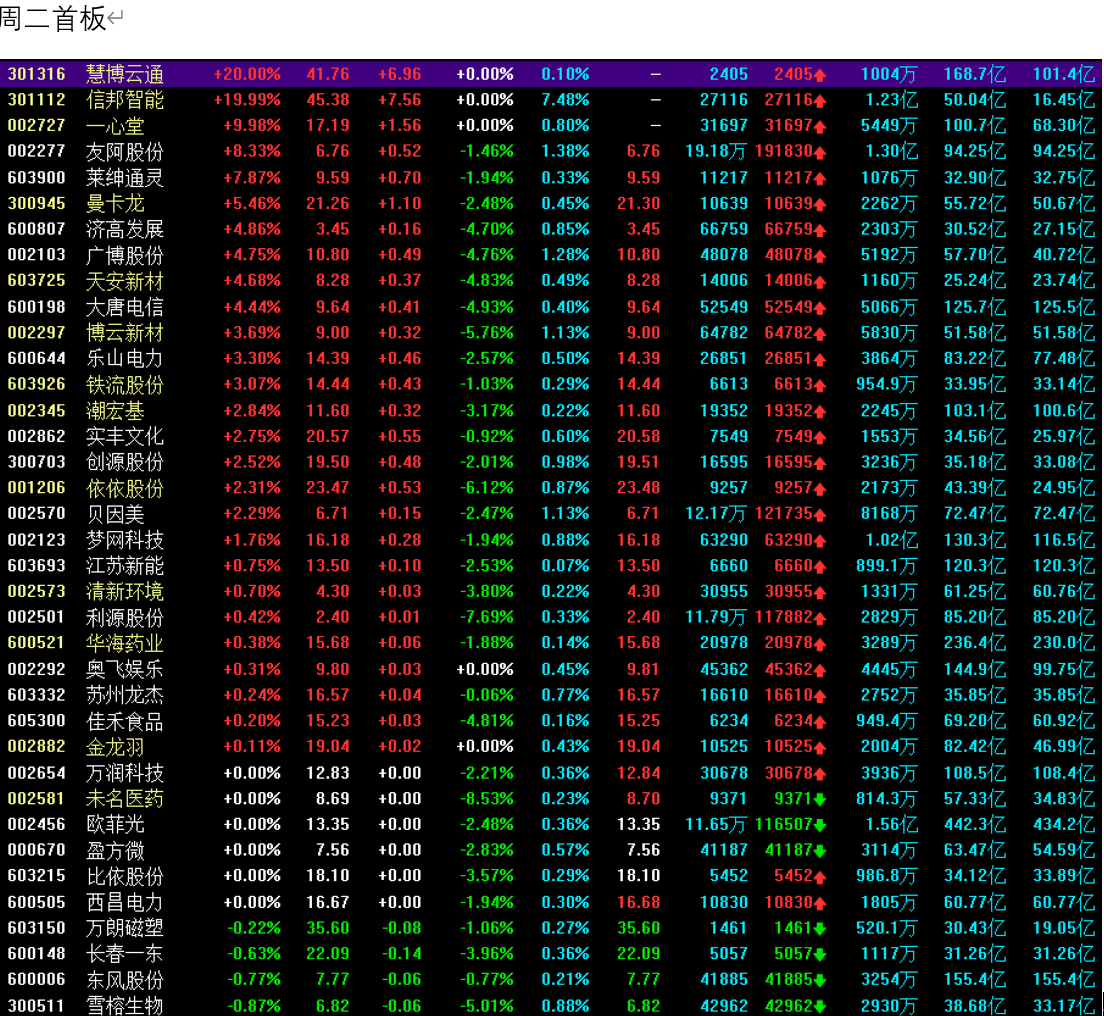The width and height of the screenshot is (1104, 1016).
Task: Select 贝因美 stock name
Action: click(x=115, y=514)
